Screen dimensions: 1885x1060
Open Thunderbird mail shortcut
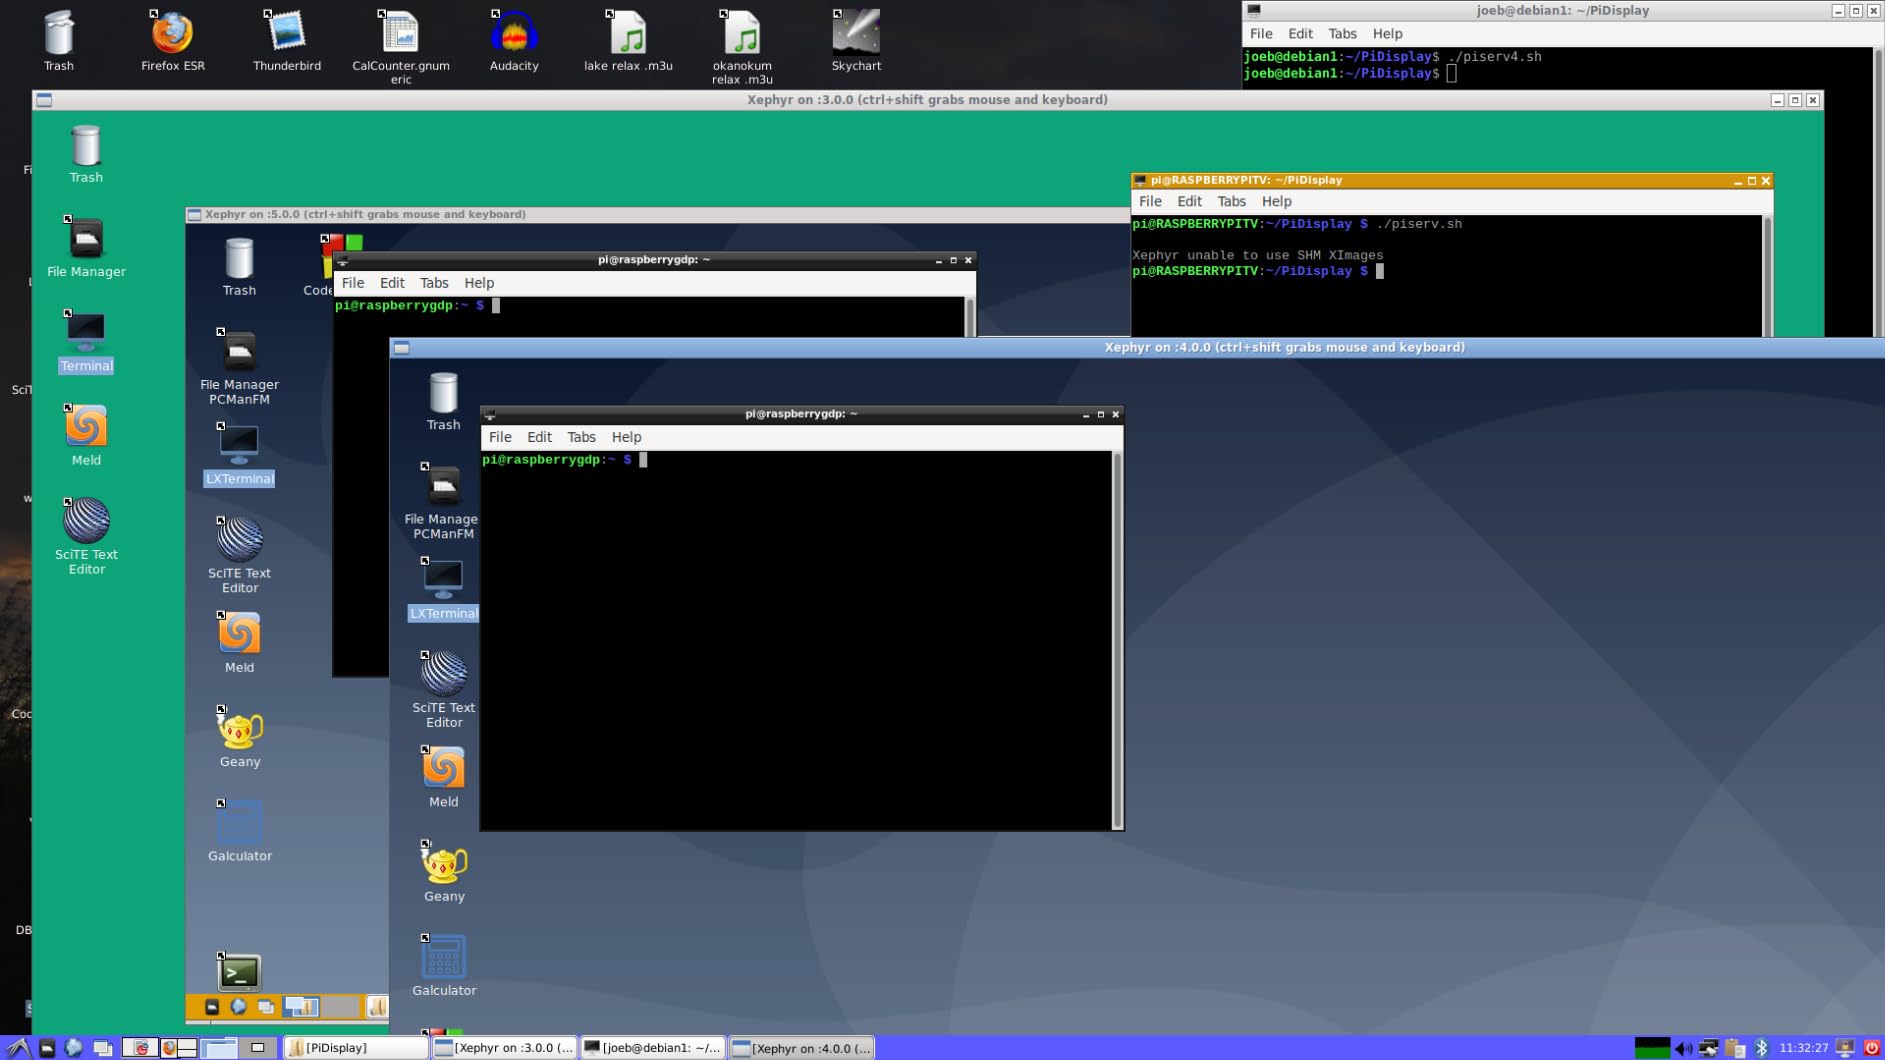click(287, 35)
